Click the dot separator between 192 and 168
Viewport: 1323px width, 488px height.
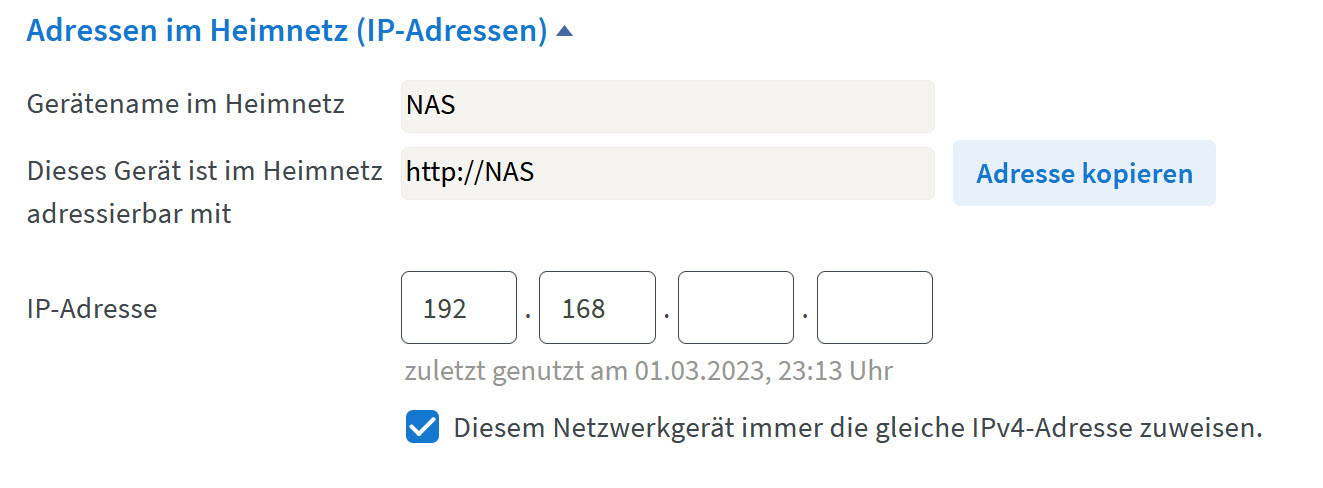(528, 316)
